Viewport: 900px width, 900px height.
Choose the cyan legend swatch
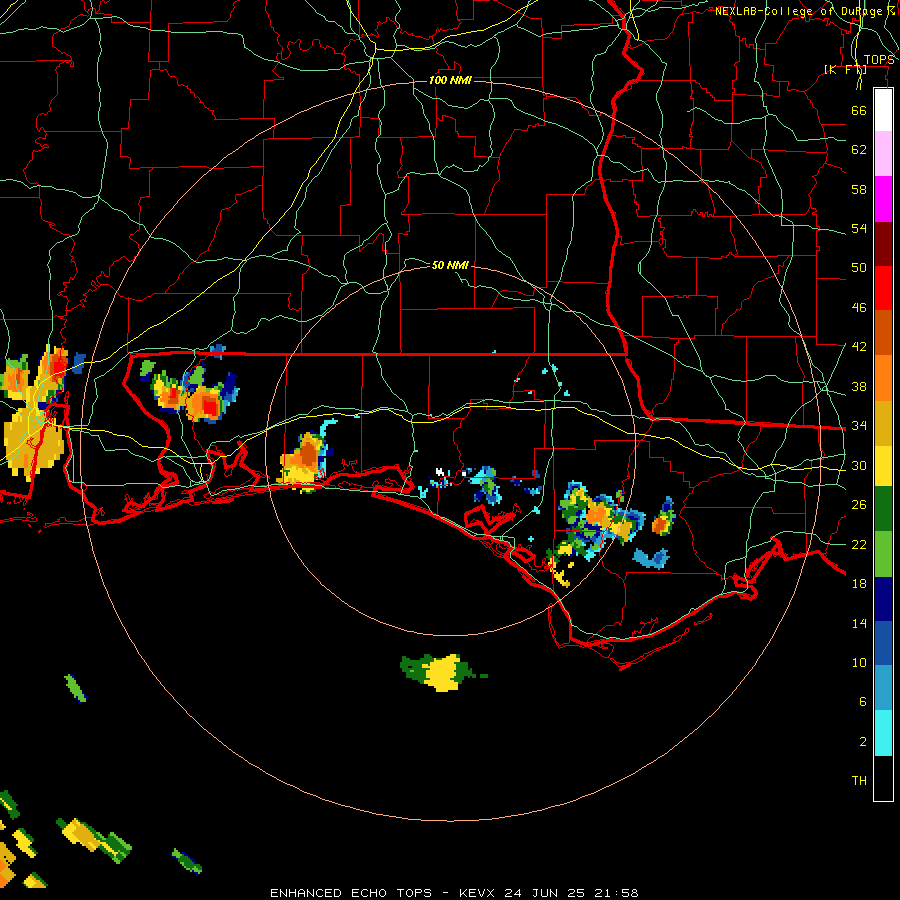tap(883, 733)
